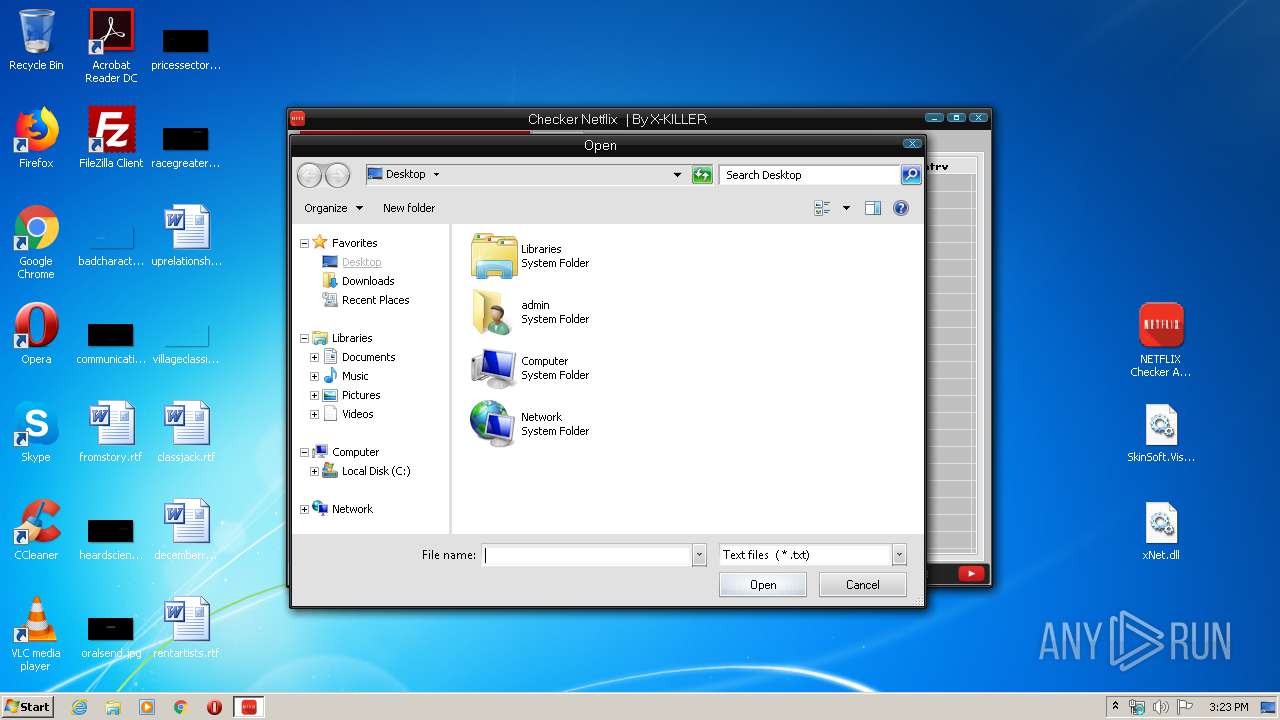Viewport: 1280px width, 720px height.
Task: Select the Computer system folder item
Action: 530,368
